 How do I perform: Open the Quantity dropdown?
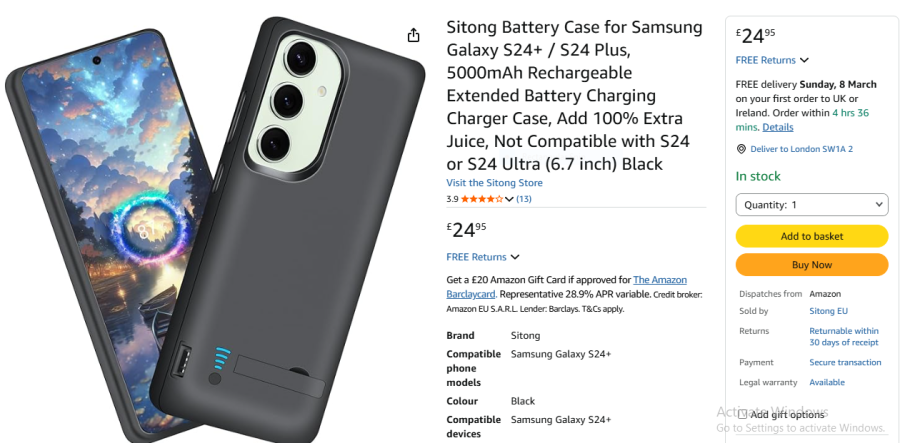(x=811, y=204)
